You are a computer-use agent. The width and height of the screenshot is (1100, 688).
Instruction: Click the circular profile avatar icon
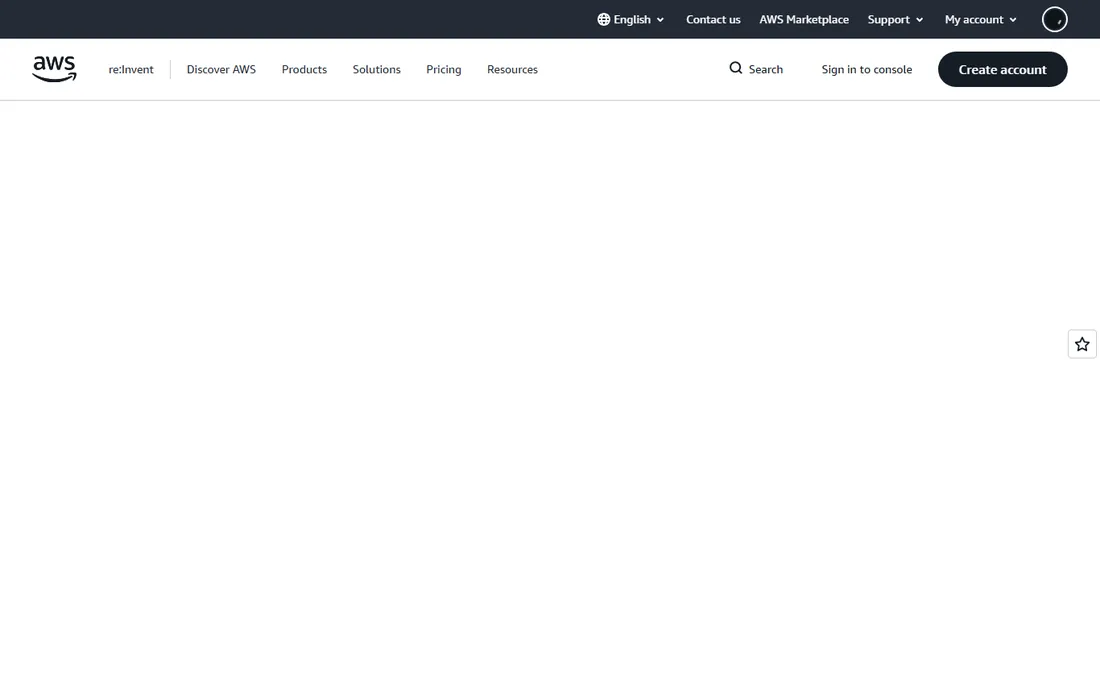tap(1054, 20)
